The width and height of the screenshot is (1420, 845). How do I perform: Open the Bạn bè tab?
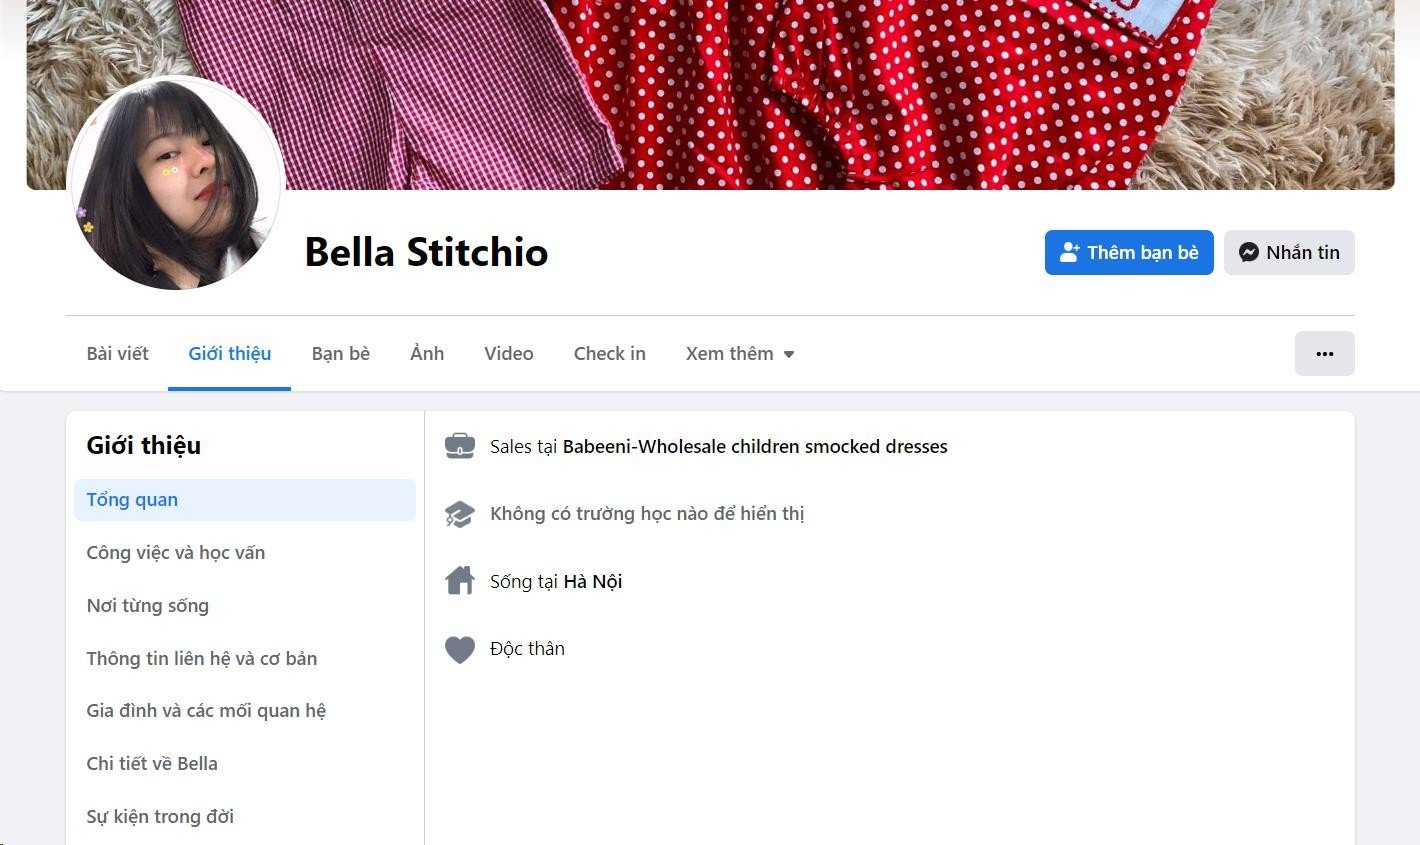tap(340, 354)
